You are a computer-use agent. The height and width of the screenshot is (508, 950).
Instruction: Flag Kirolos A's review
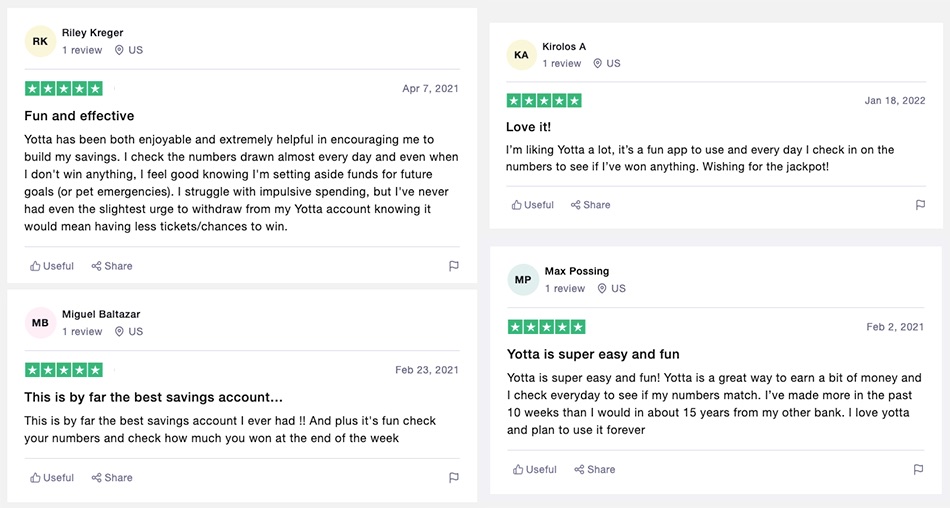pyautogui.click(x=920, y=205)
